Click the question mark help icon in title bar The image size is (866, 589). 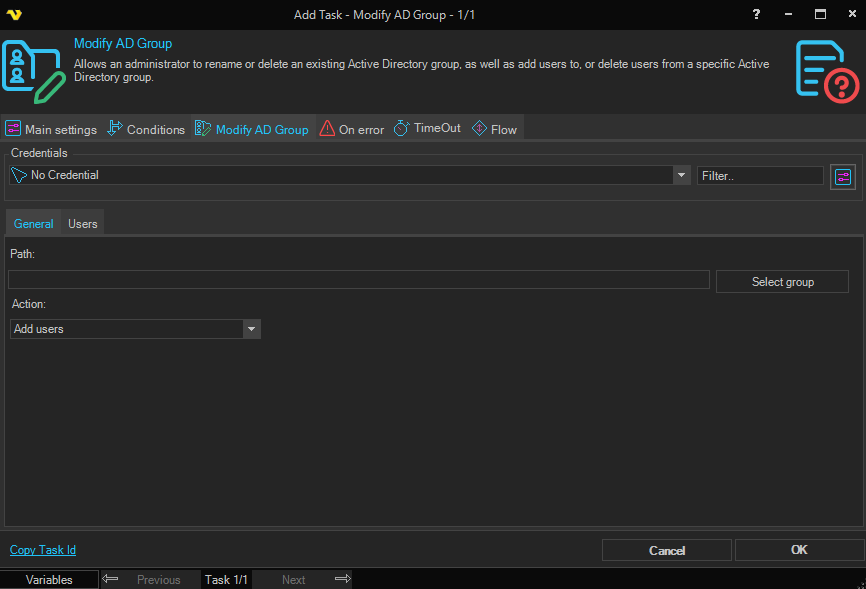point(756,14)
